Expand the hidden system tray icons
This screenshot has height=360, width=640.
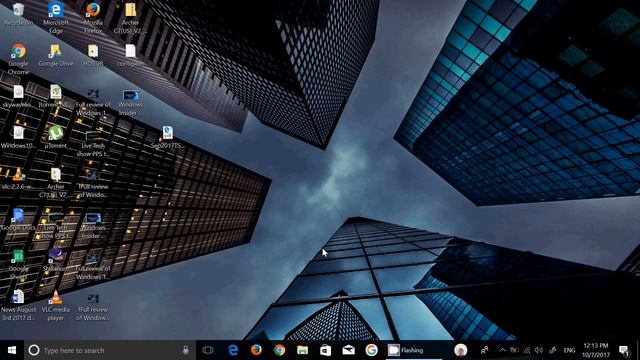tap(502, 350)
